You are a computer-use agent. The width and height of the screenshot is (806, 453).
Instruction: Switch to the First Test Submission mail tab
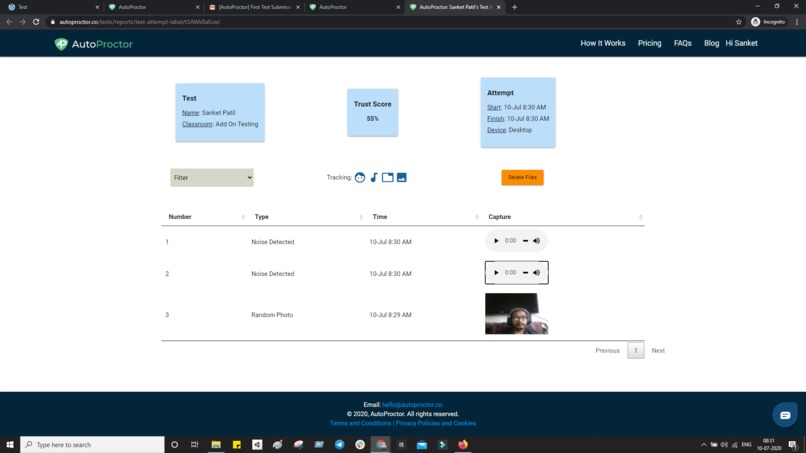(253, 7)
